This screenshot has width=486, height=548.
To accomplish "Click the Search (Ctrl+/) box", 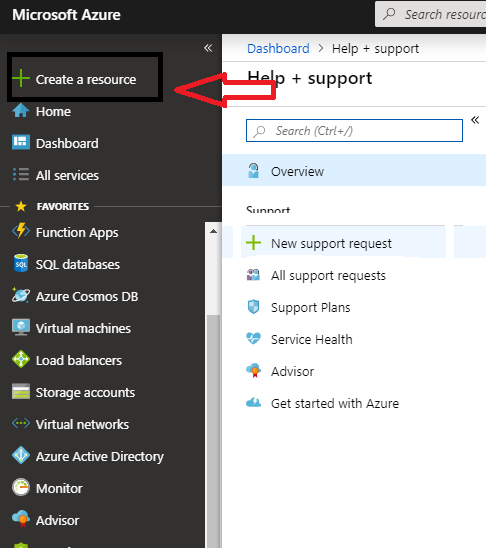I will (x=354, y=131).
